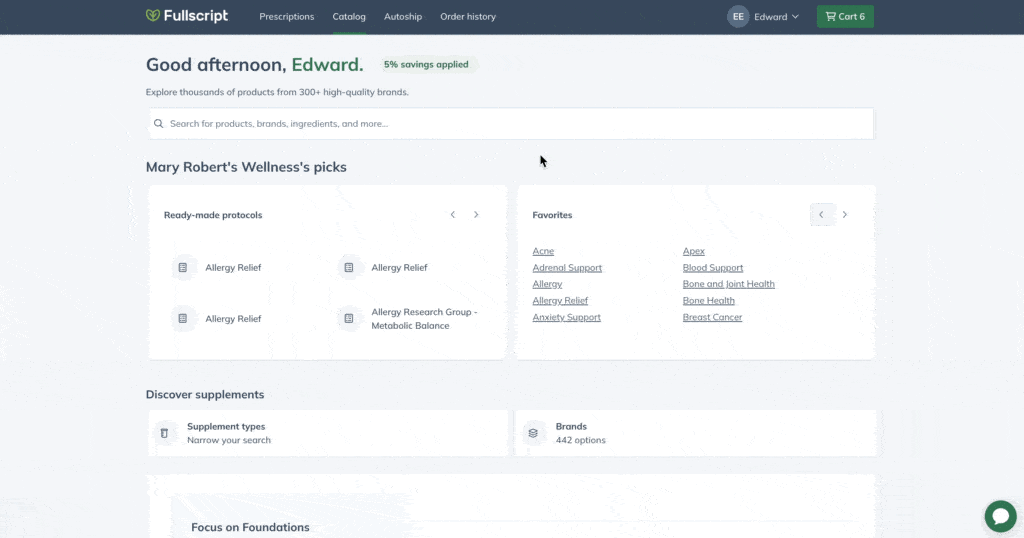Expand the Edward account dropdown
The height and width of the screenshot is (538, 1024).
pyautogui.click(x=776, y=16)
